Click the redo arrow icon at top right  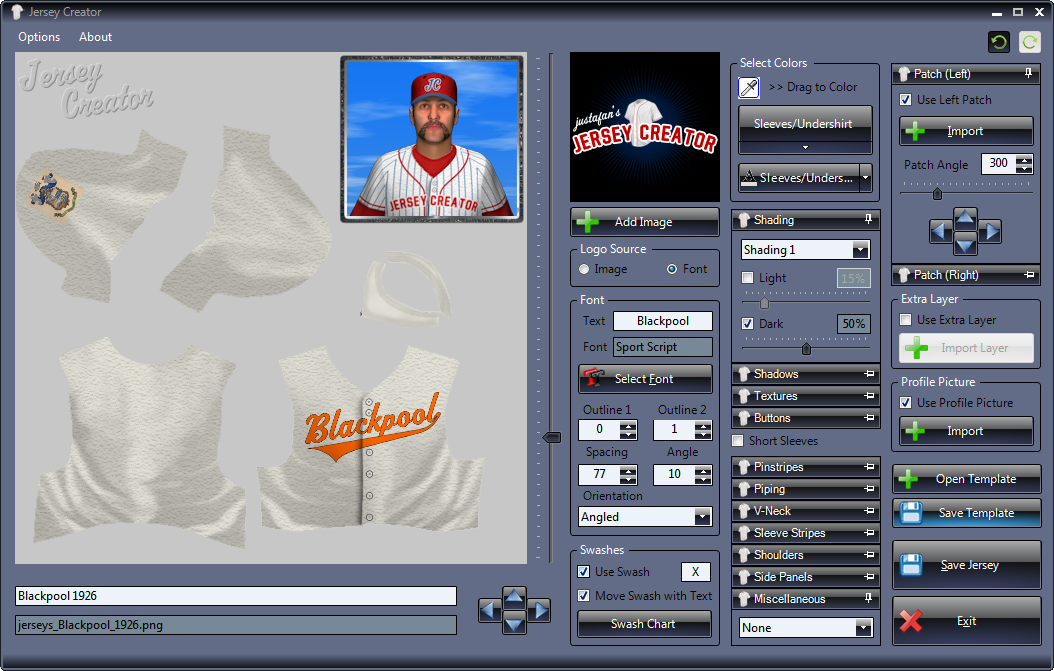click(1029, 42)
